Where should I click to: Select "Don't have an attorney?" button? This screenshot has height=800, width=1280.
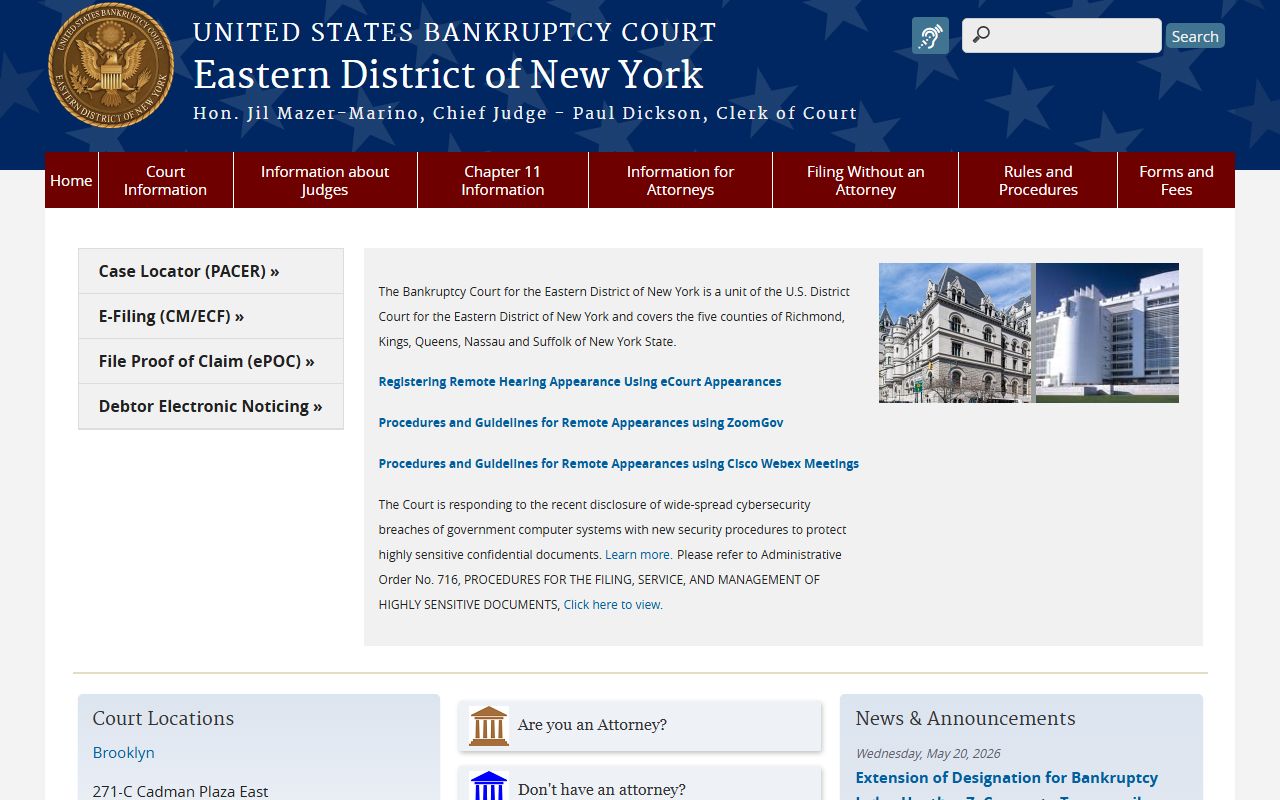tap(640, 785)
